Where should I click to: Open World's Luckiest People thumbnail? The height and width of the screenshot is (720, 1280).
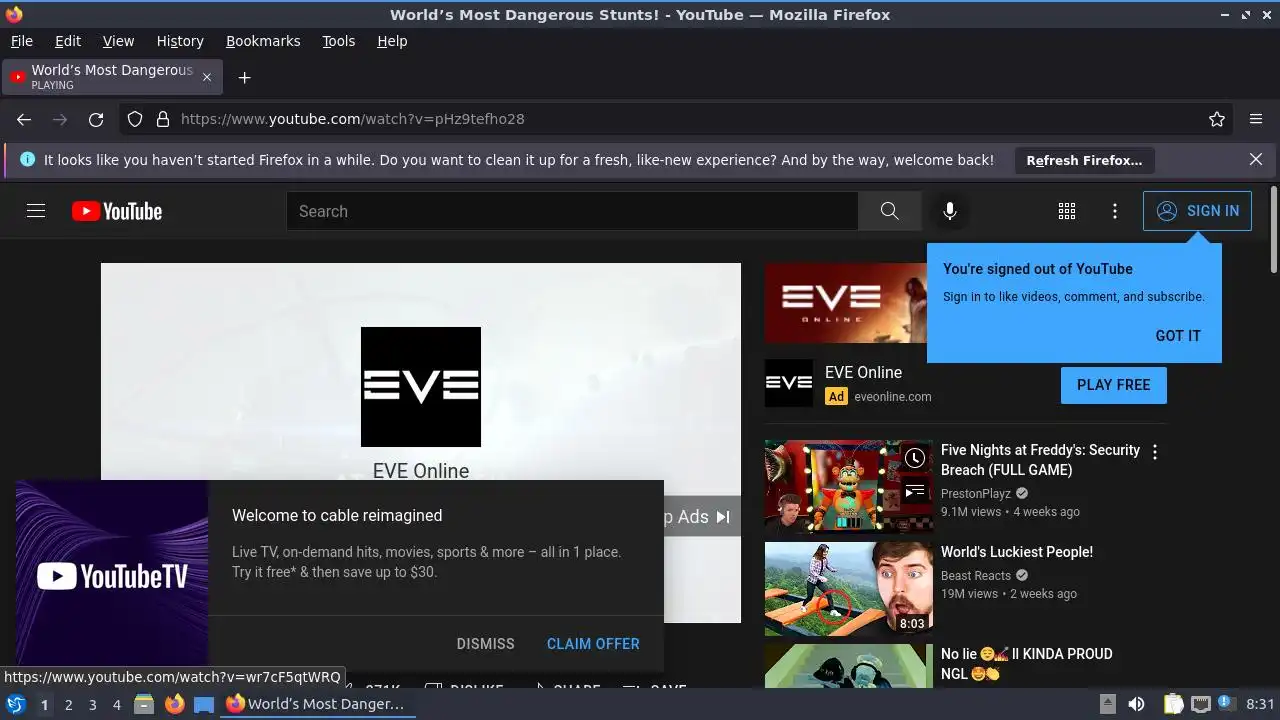848,589
